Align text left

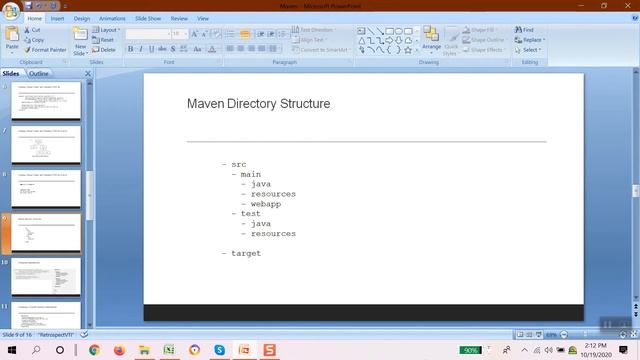[230, 49]
